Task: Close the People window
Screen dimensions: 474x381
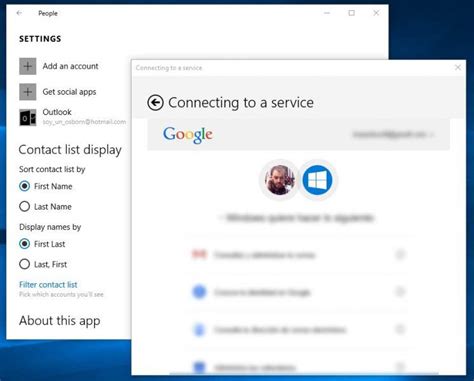Action: 376,13
